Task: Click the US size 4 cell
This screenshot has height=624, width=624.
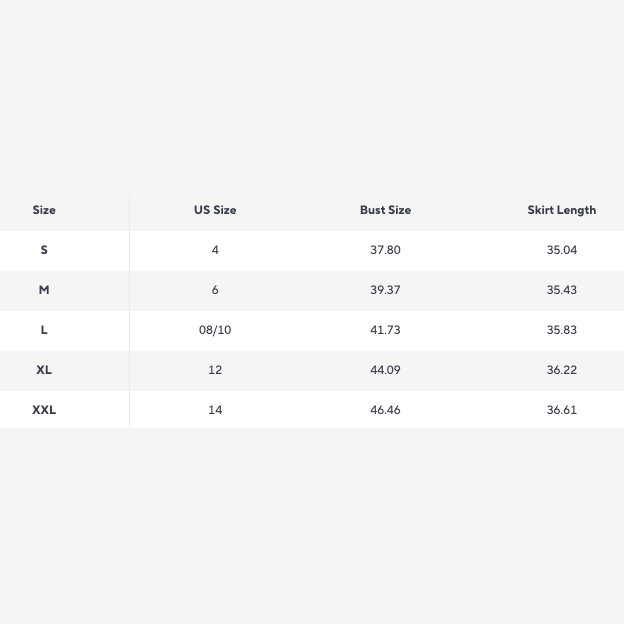Action: 215,250
